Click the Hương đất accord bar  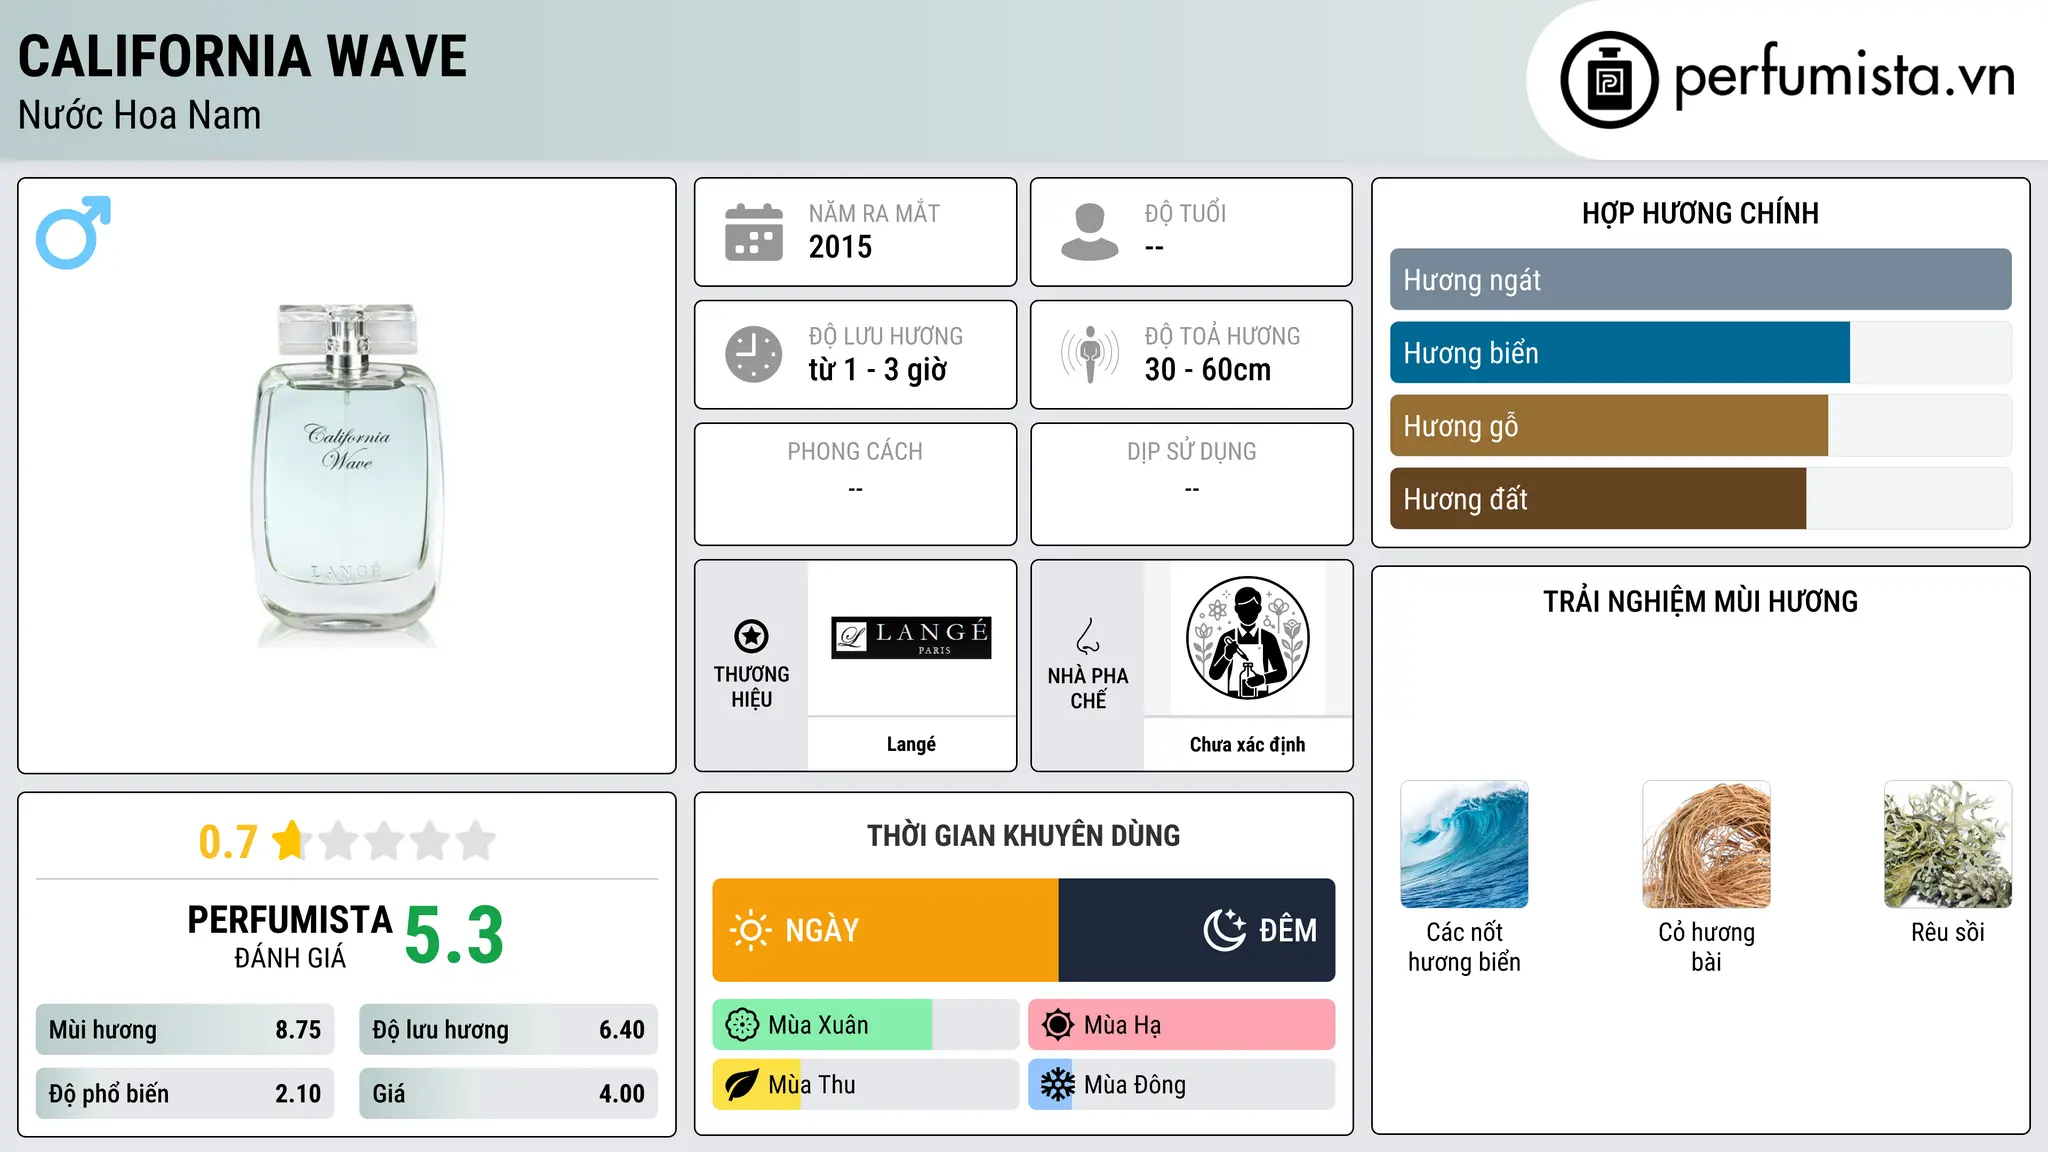coord(1700,499)
